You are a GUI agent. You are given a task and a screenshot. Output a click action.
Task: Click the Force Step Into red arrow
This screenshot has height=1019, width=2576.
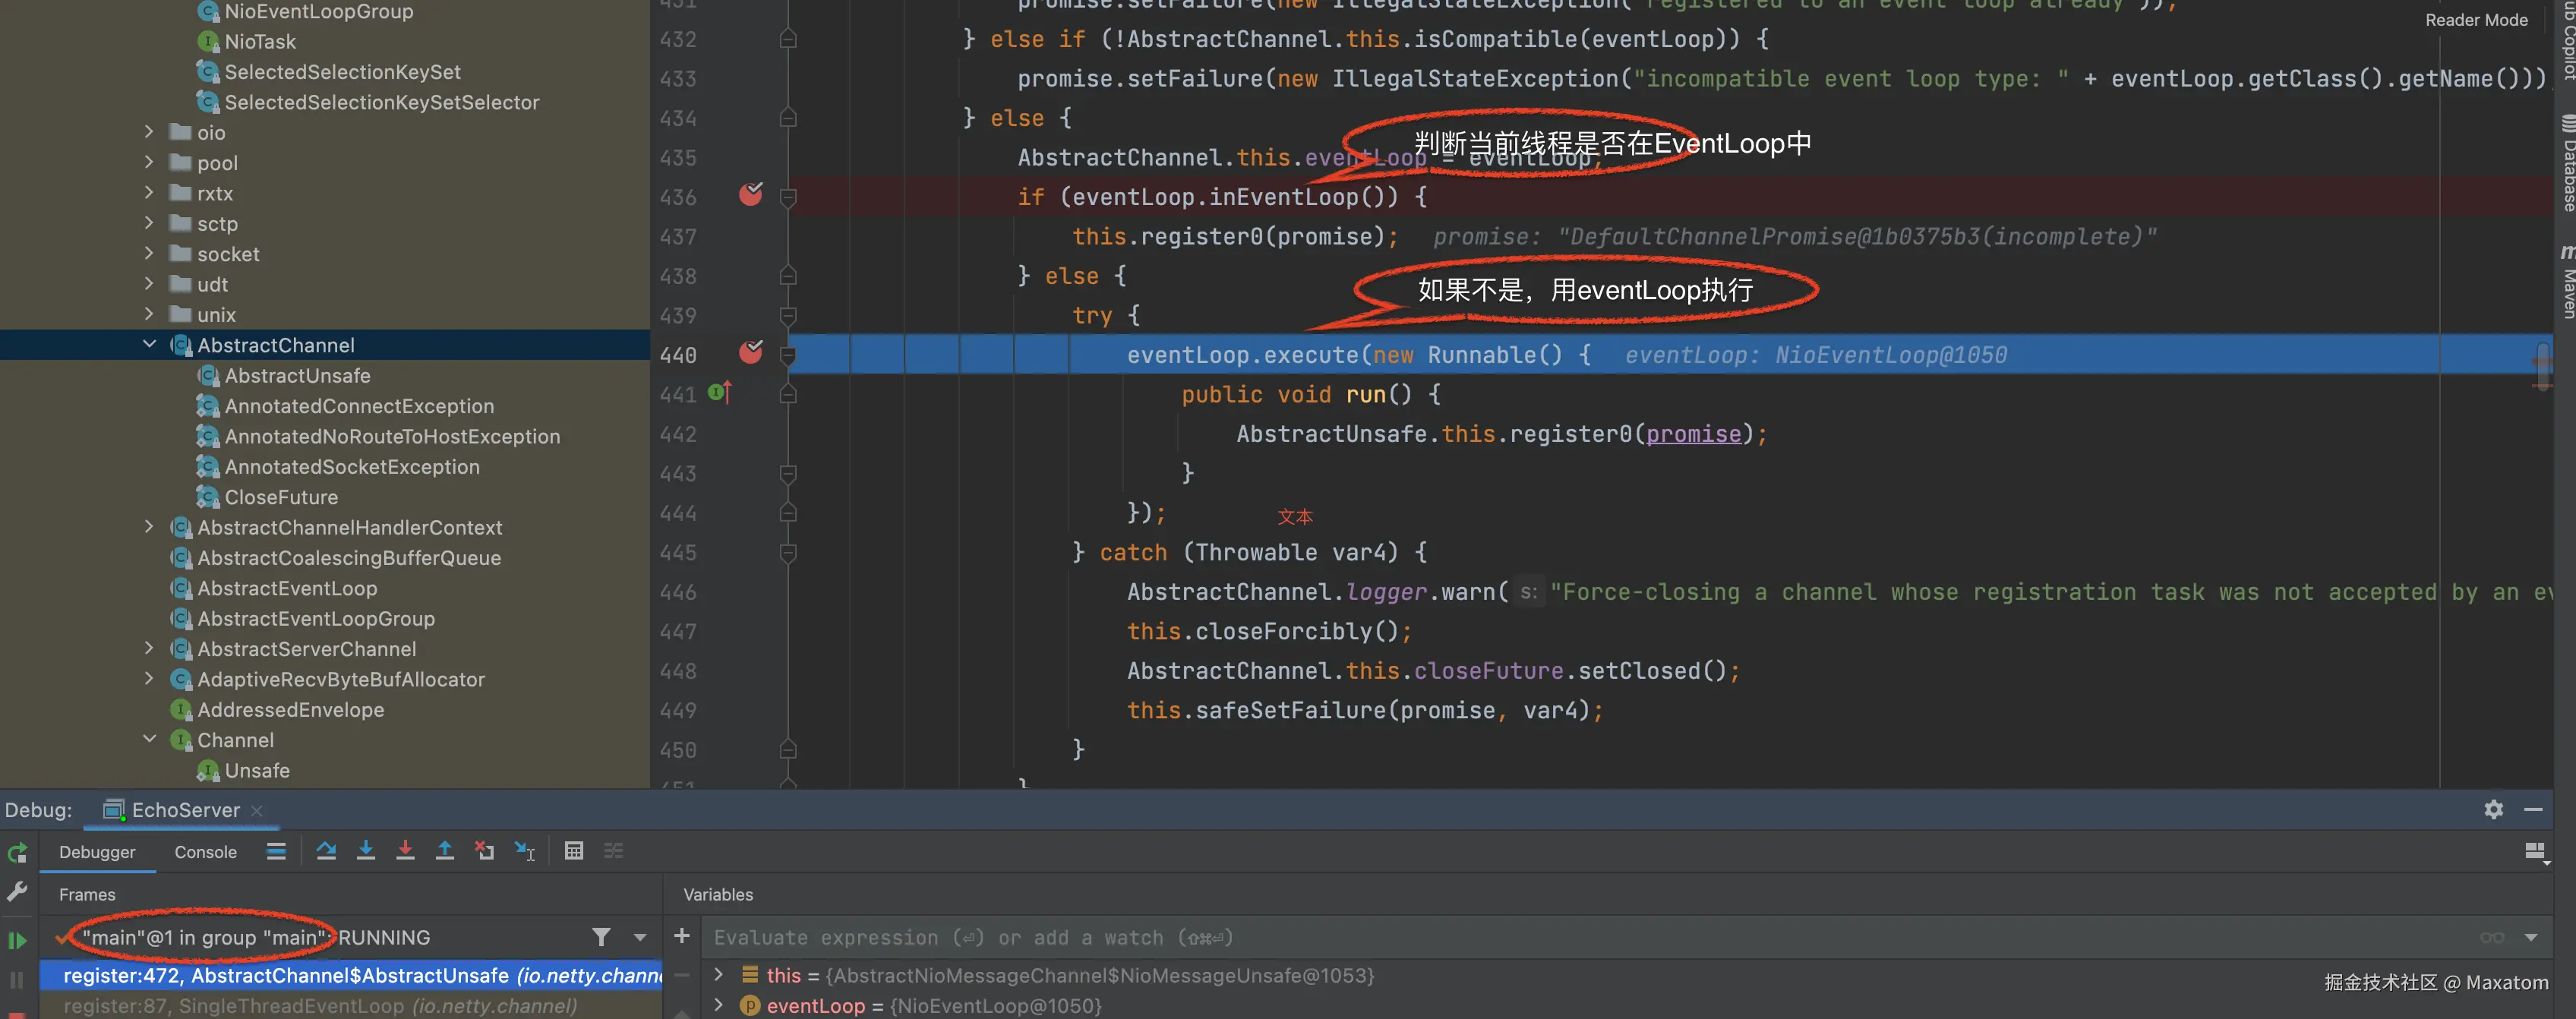[405, 851]
